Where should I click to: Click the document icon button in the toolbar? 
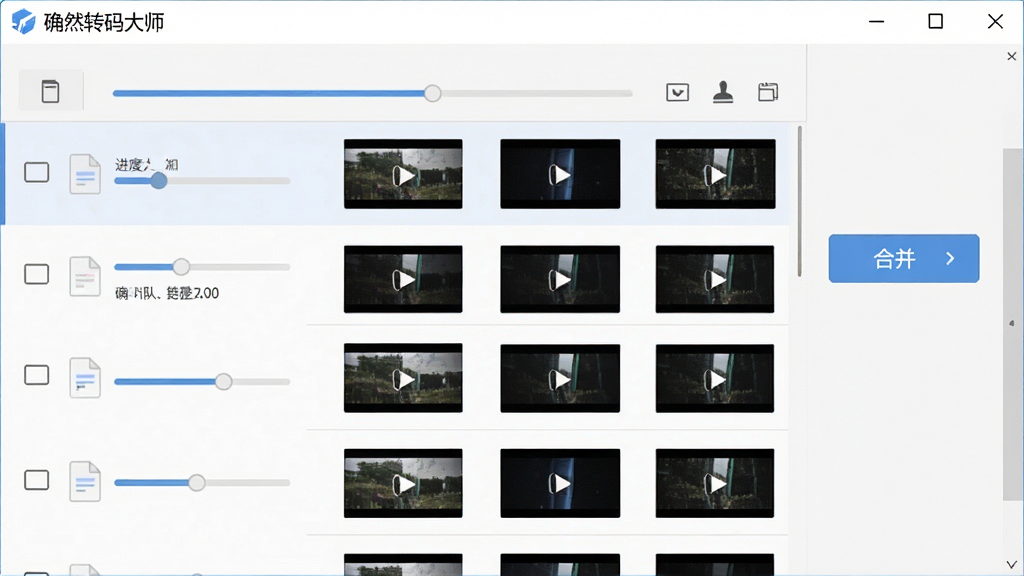(x=50, y=91)
